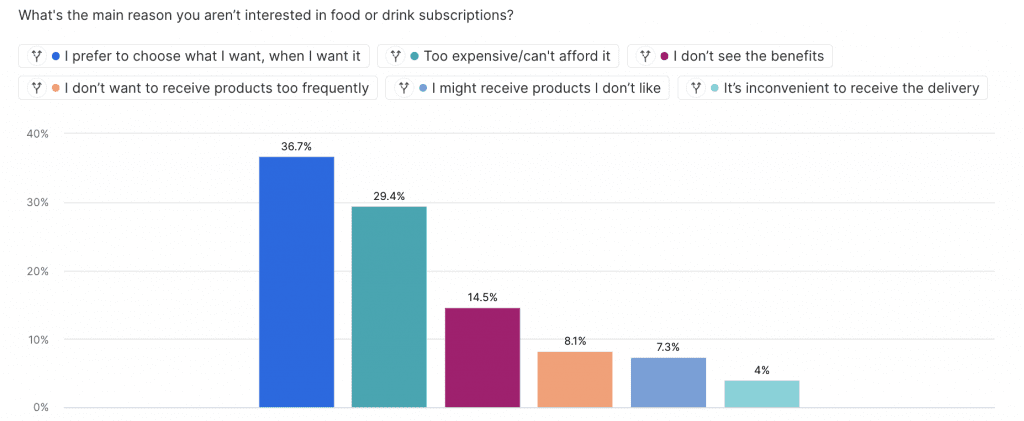Select the orange bar showing 8.1%

[x=575, y=380]
